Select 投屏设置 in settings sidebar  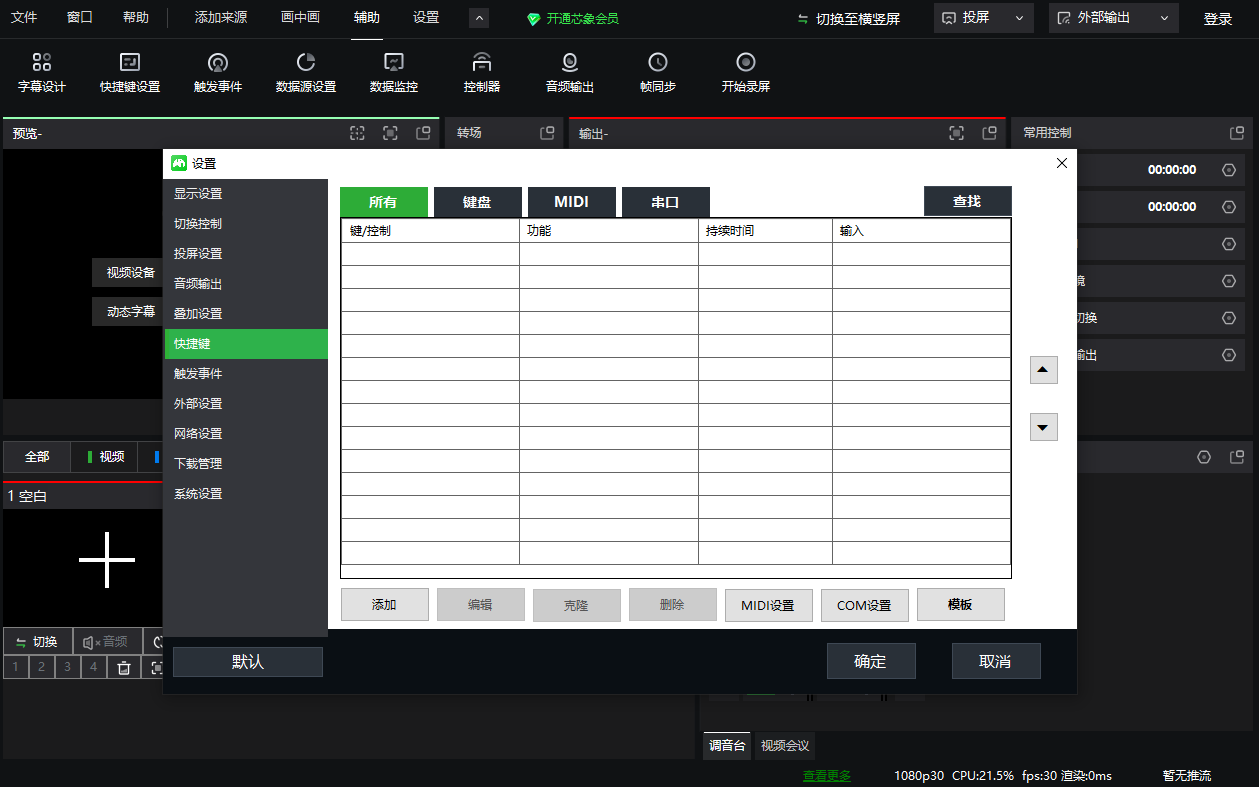246,254
